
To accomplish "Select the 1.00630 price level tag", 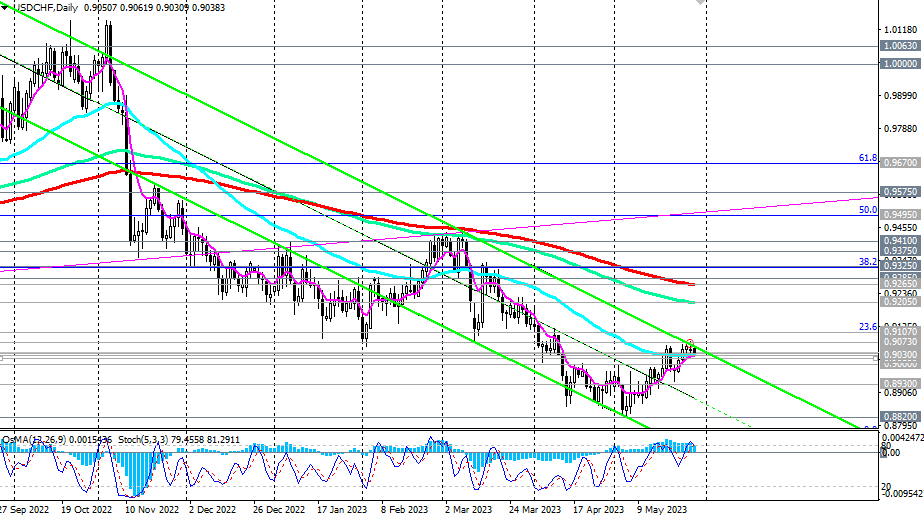I will (900, 45).
